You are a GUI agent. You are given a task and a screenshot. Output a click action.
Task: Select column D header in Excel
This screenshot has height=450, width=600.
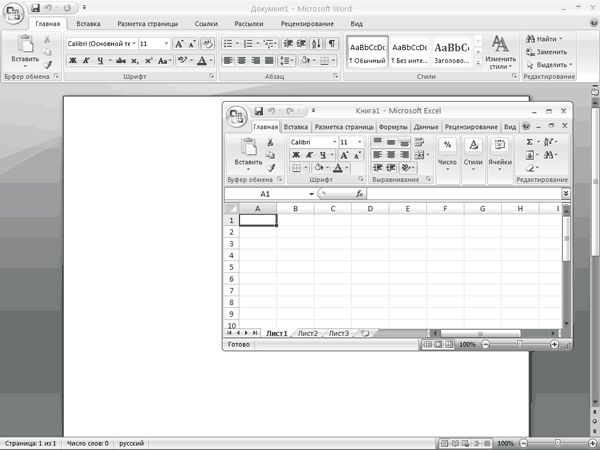point(370,209)
